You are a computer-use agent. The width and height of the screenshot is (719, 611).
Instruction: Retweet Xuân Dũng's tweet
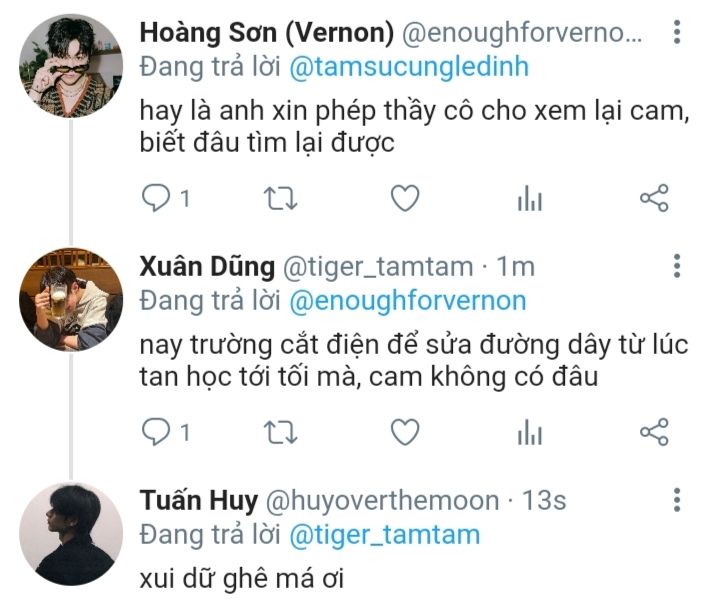click(280, 432)
